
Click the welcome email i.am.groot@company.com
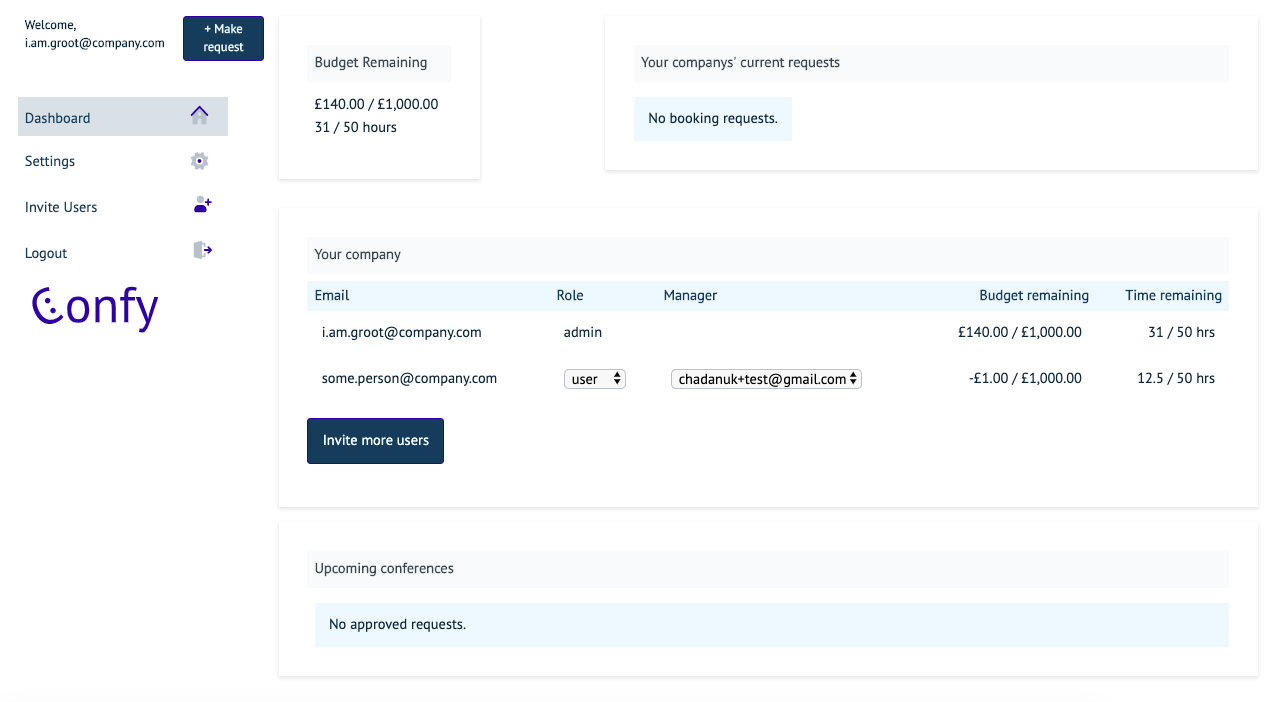pyautogui.click(x=95, y=43)
